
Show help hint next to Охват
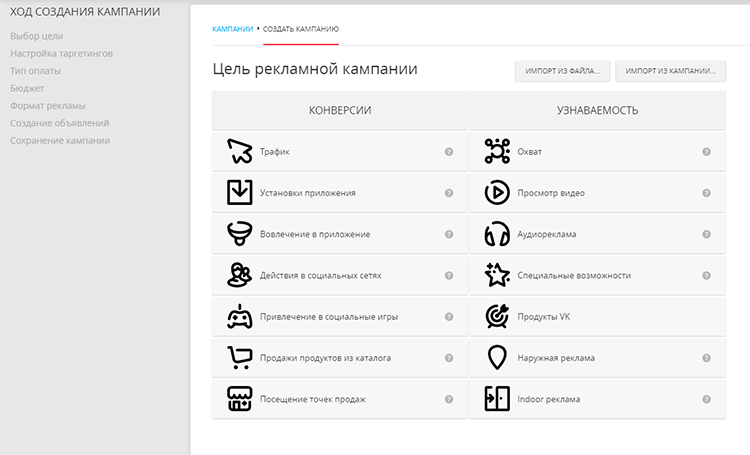(706, 152)
